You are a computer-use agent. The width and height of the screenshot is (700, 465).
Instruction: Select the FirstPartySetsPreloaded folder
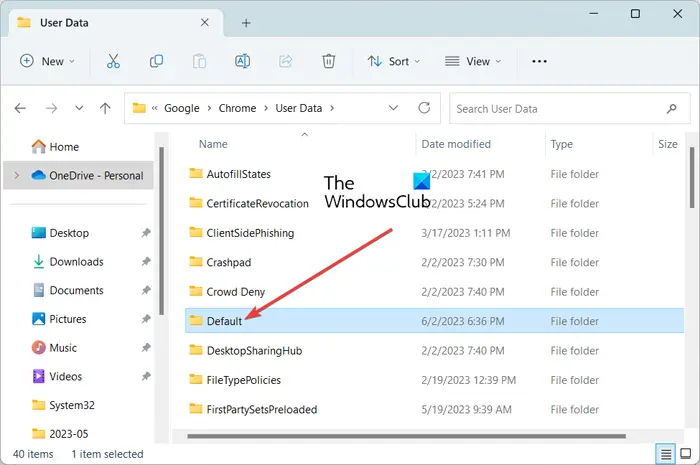tap(253, 409)
